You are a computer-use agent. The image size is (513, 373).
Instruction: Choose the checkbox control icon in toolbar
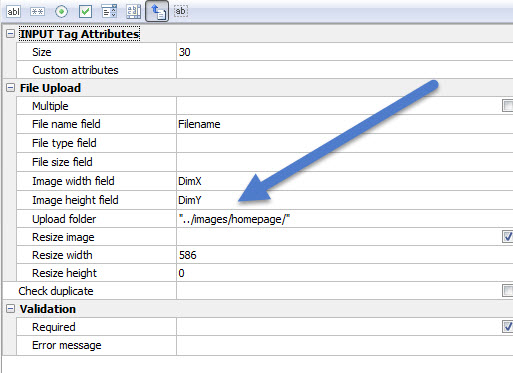[85, 12]
